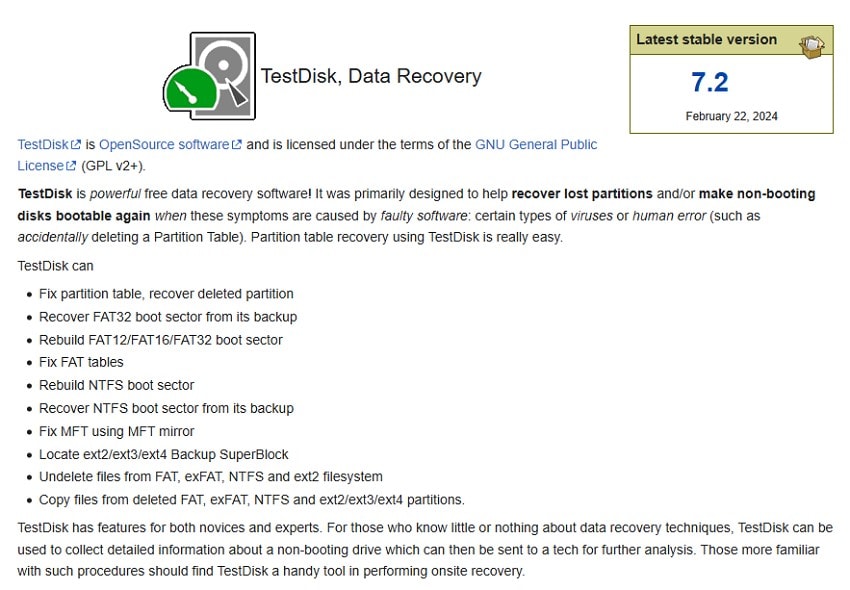Click 'Rebuild NTFS boot sector' list item
This screenshot has height=590, width=850.
[116, 385]
